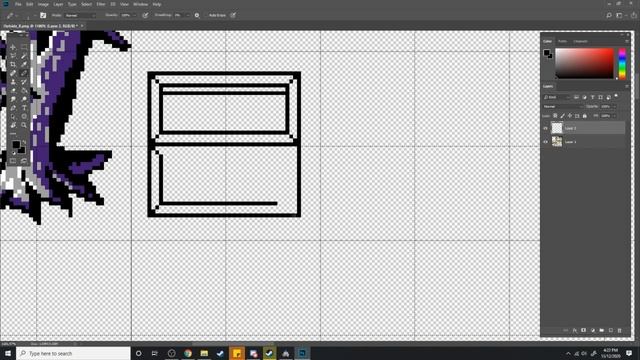640x360 pixels.
Task: Add layer style fx icon
Action: tap(575, 330)
